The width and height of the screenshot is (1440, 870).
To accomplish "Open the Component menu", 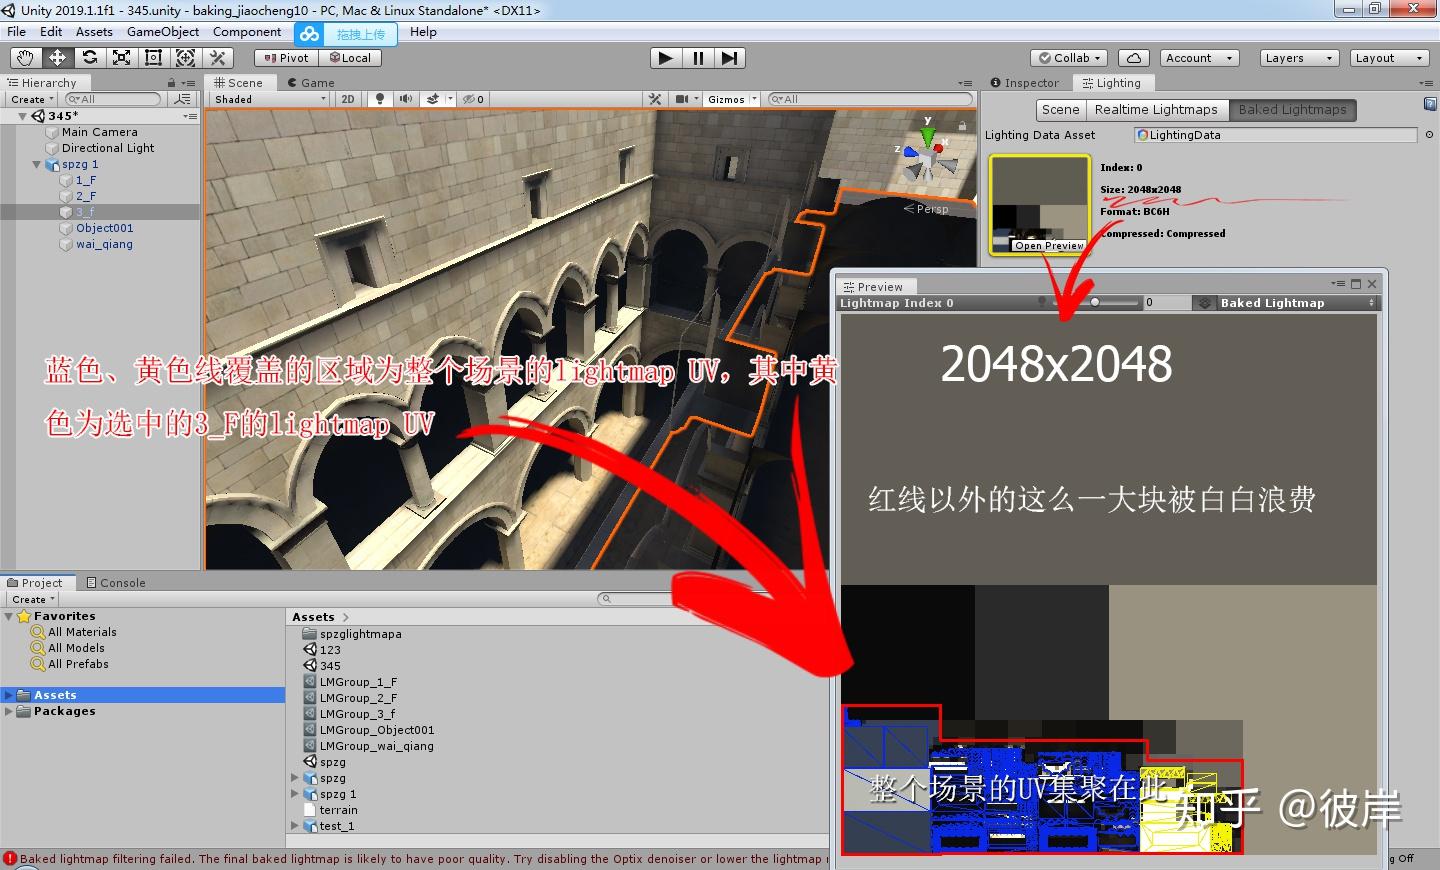I will [x=247, y=32].
